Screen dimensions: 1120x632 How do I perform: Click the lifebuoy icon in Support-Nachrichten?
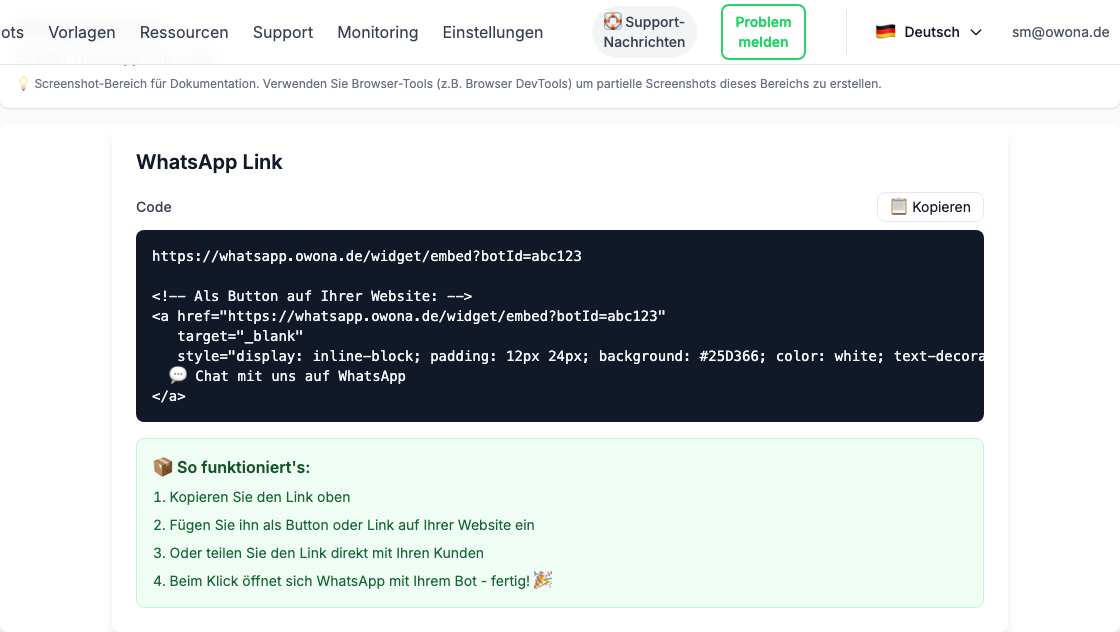(613, 21)
